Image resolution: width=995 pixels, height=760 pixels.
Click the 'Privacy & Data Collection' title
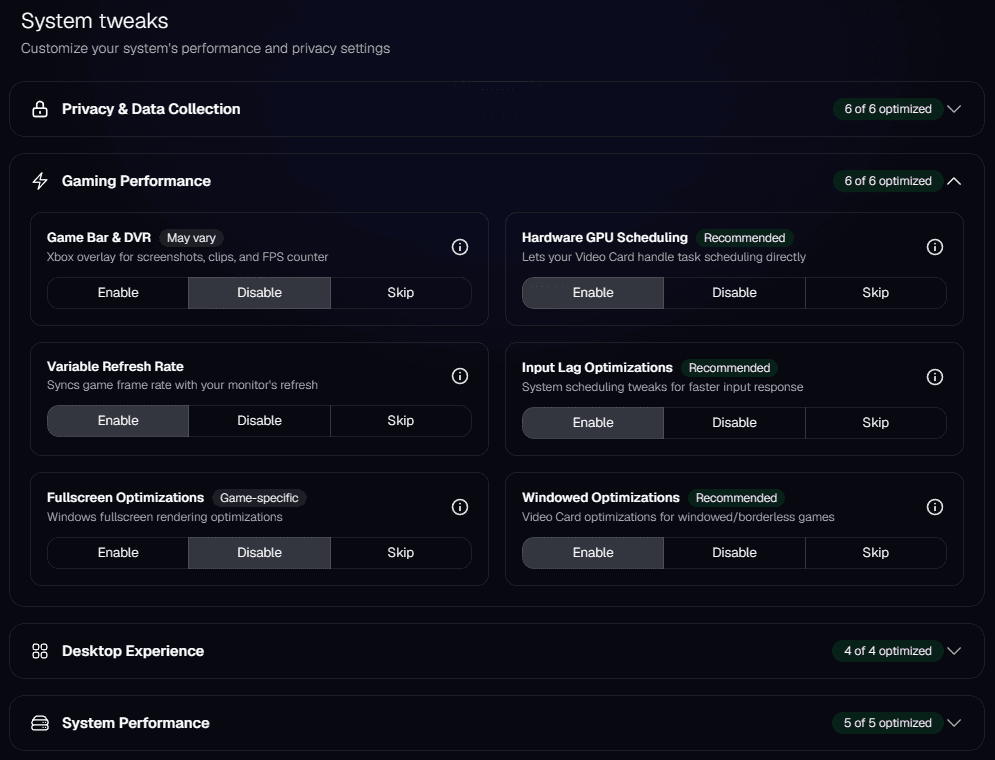[x=151, y=109]
